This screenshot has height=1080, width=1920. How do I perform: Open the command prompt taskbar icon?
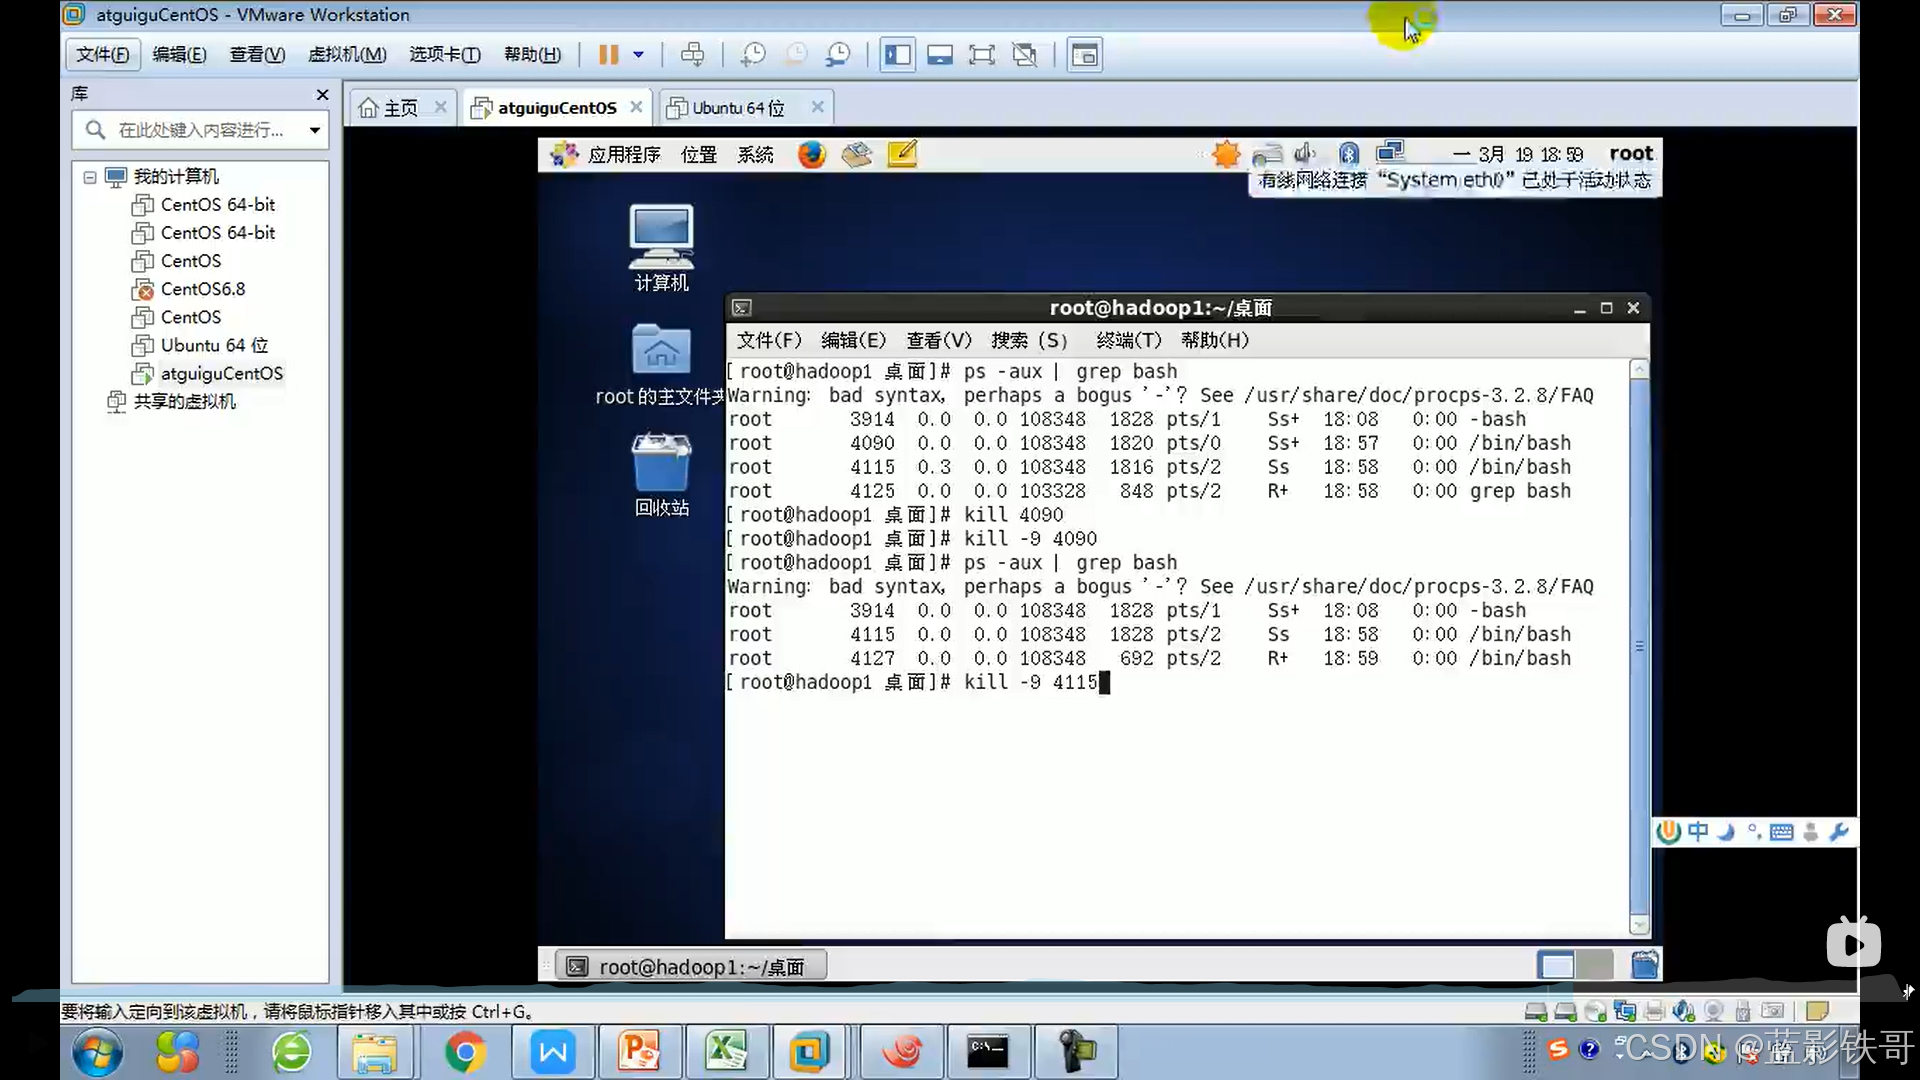[987, 1052]
